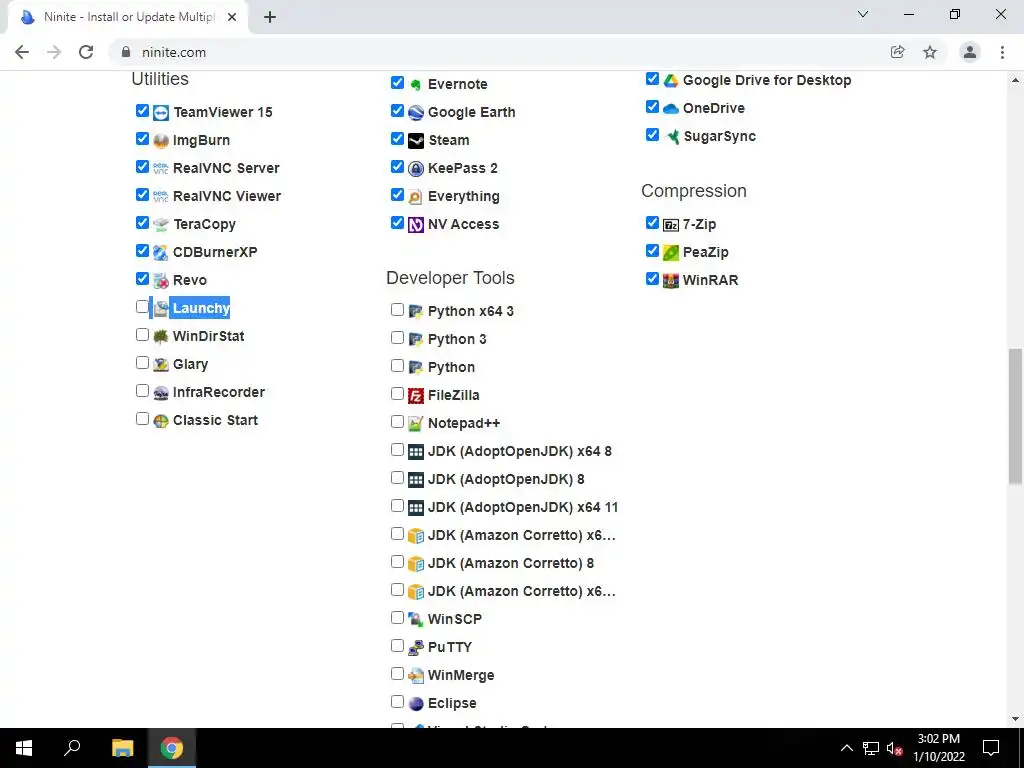Click the Glary app icon
Viewport: 1024px width, 768px height.
pyautogui.click(x=161, y=365)
